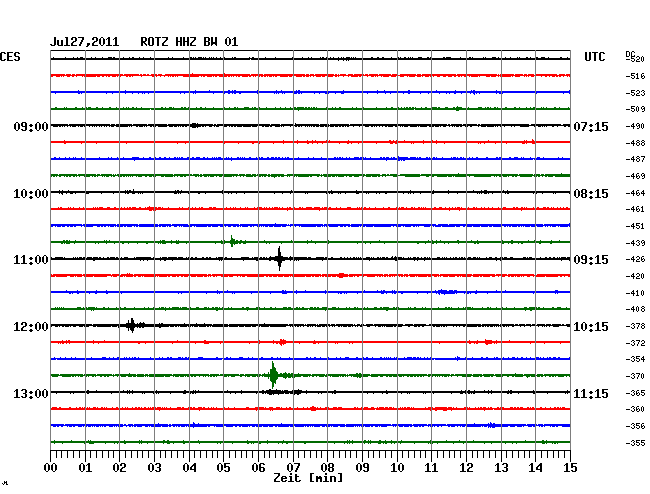Click the DC offset value "-408"
Screen dimensions: 650x494
point(635,309)
